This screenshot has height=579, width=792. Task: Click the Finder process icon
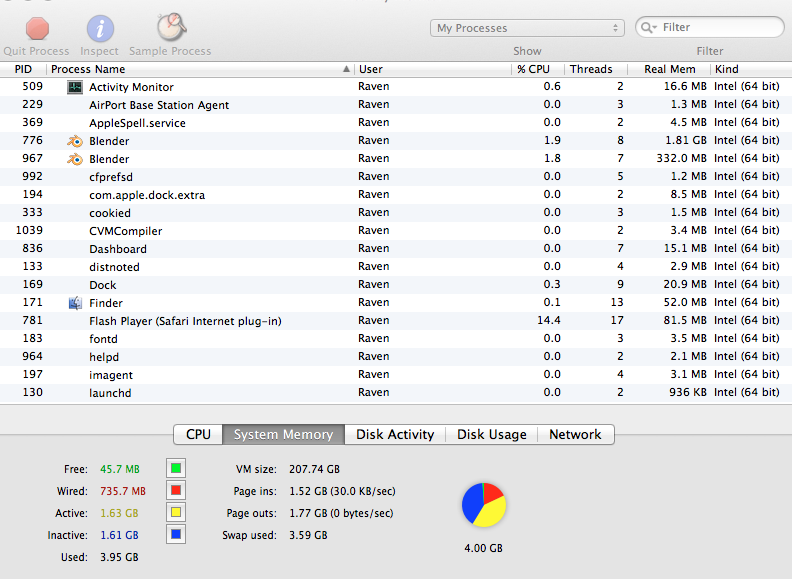point(75,303)
